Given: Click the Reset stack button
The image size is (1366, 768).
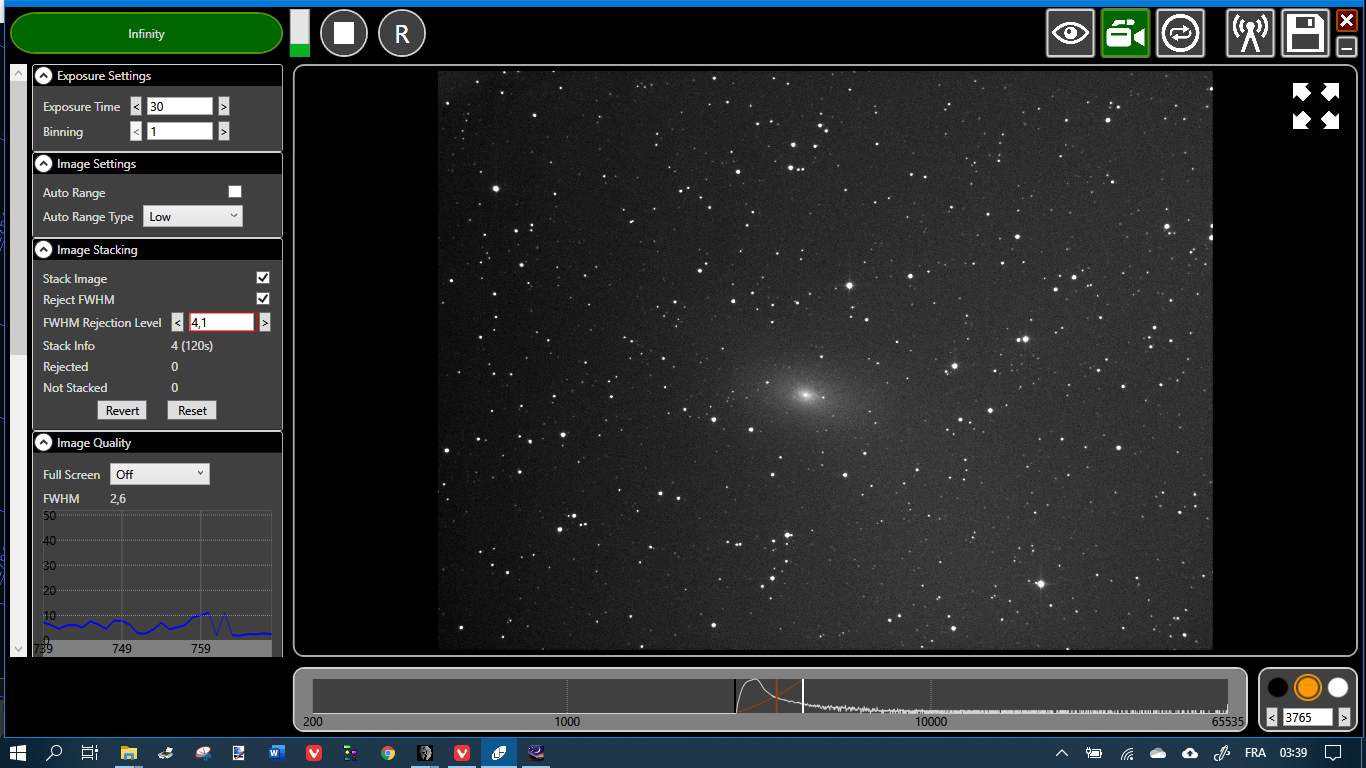Looking at the screenshot, I should tap(192, 410).
